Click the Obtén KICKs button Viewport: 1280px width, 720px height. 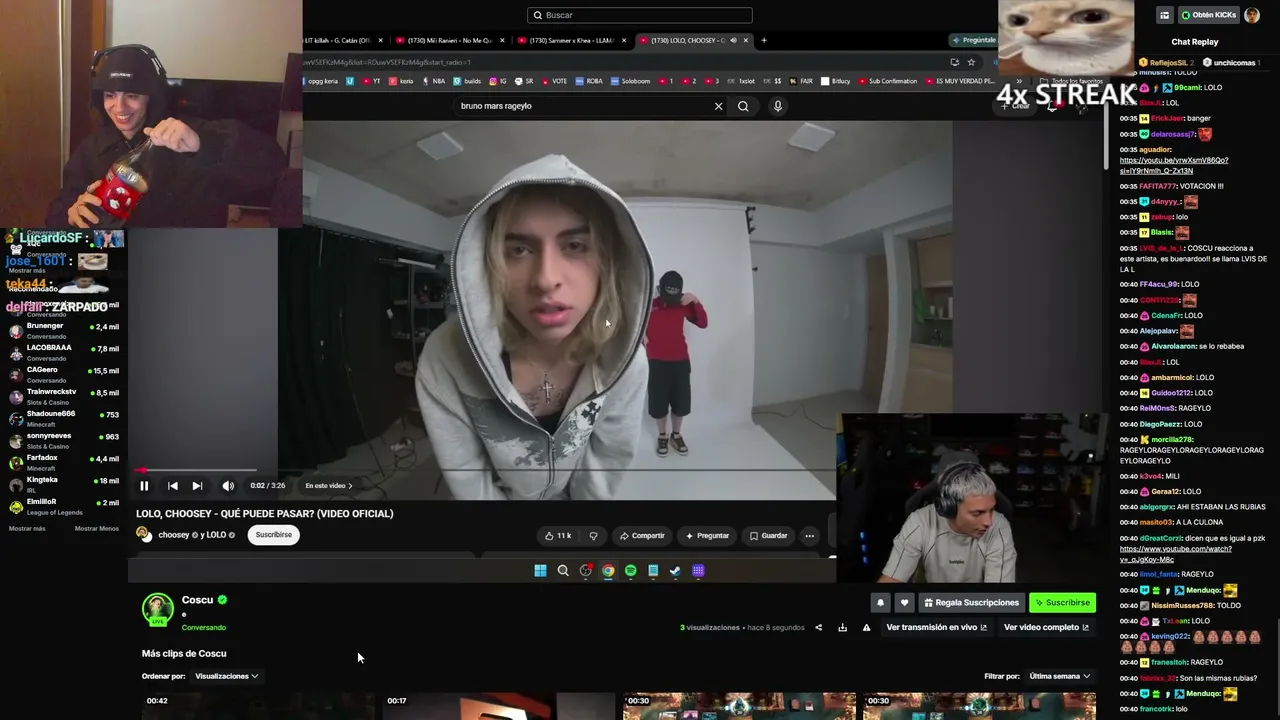tap(1208, 15)
